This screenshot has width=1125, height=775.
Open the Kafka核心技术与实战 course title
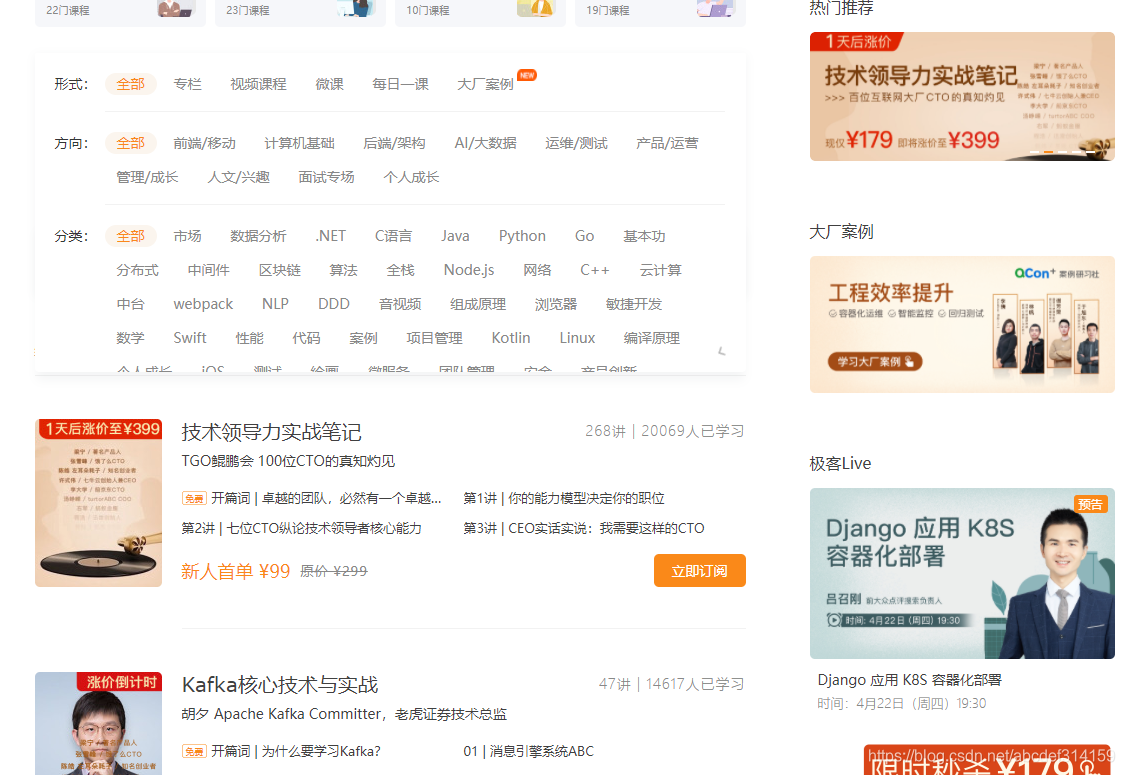coord(280,685)
